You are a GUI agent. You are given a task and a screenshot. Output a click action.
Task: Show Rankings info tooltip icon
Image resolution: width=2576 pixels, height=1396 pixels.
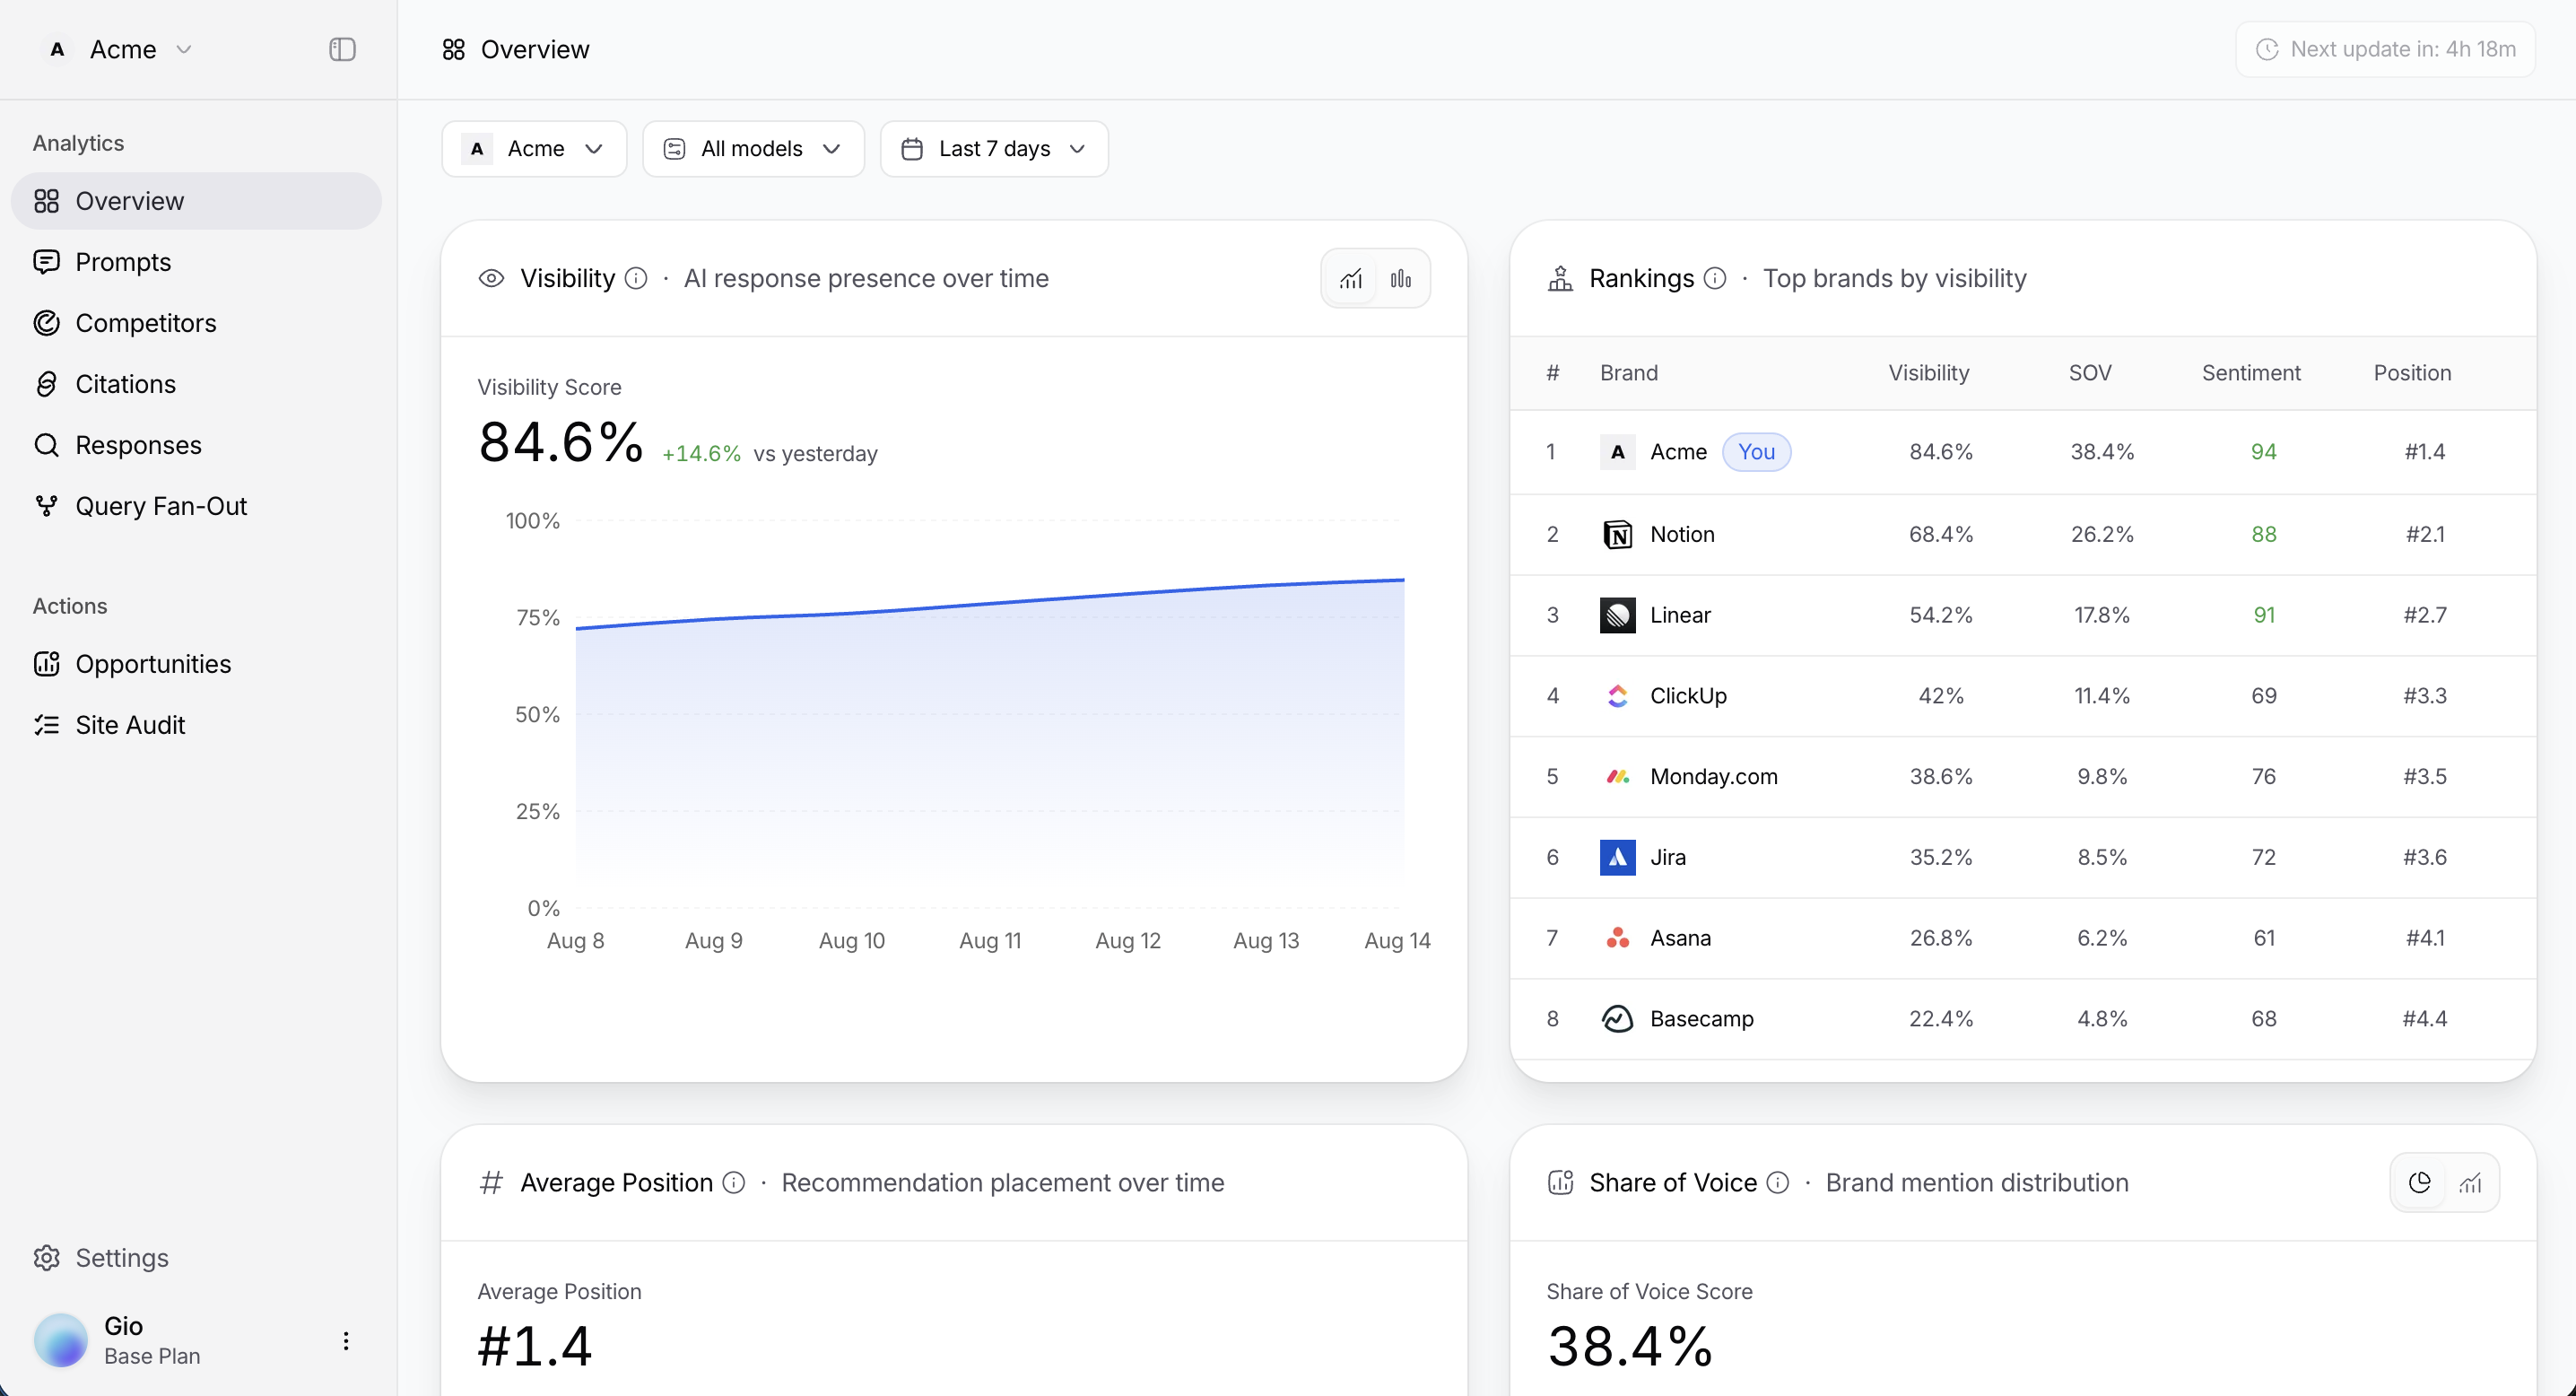[1715, 279]
